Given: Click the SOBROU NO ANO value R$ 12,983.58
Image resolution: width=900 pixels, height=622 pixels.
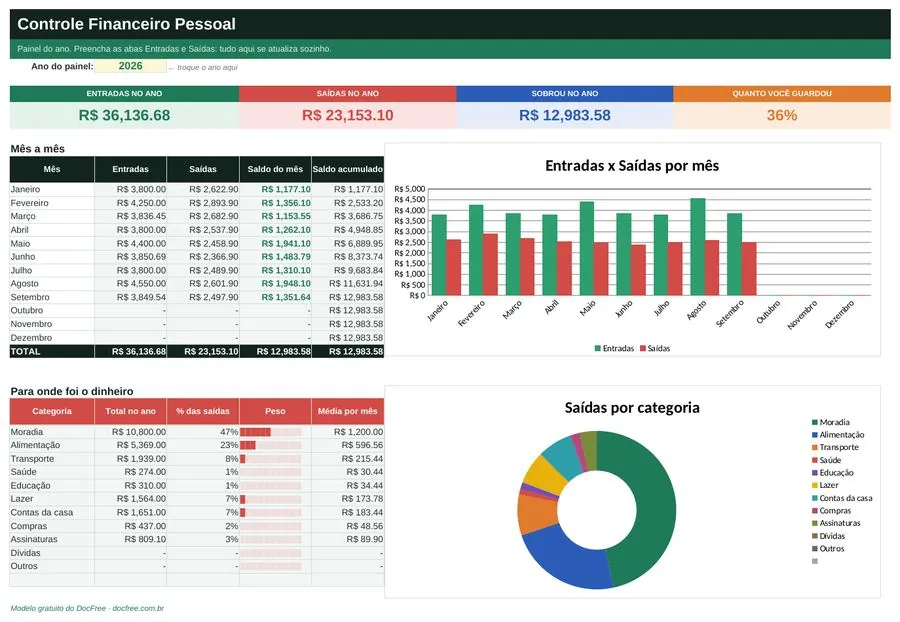Looking at the screenshot, I should 565,115.
